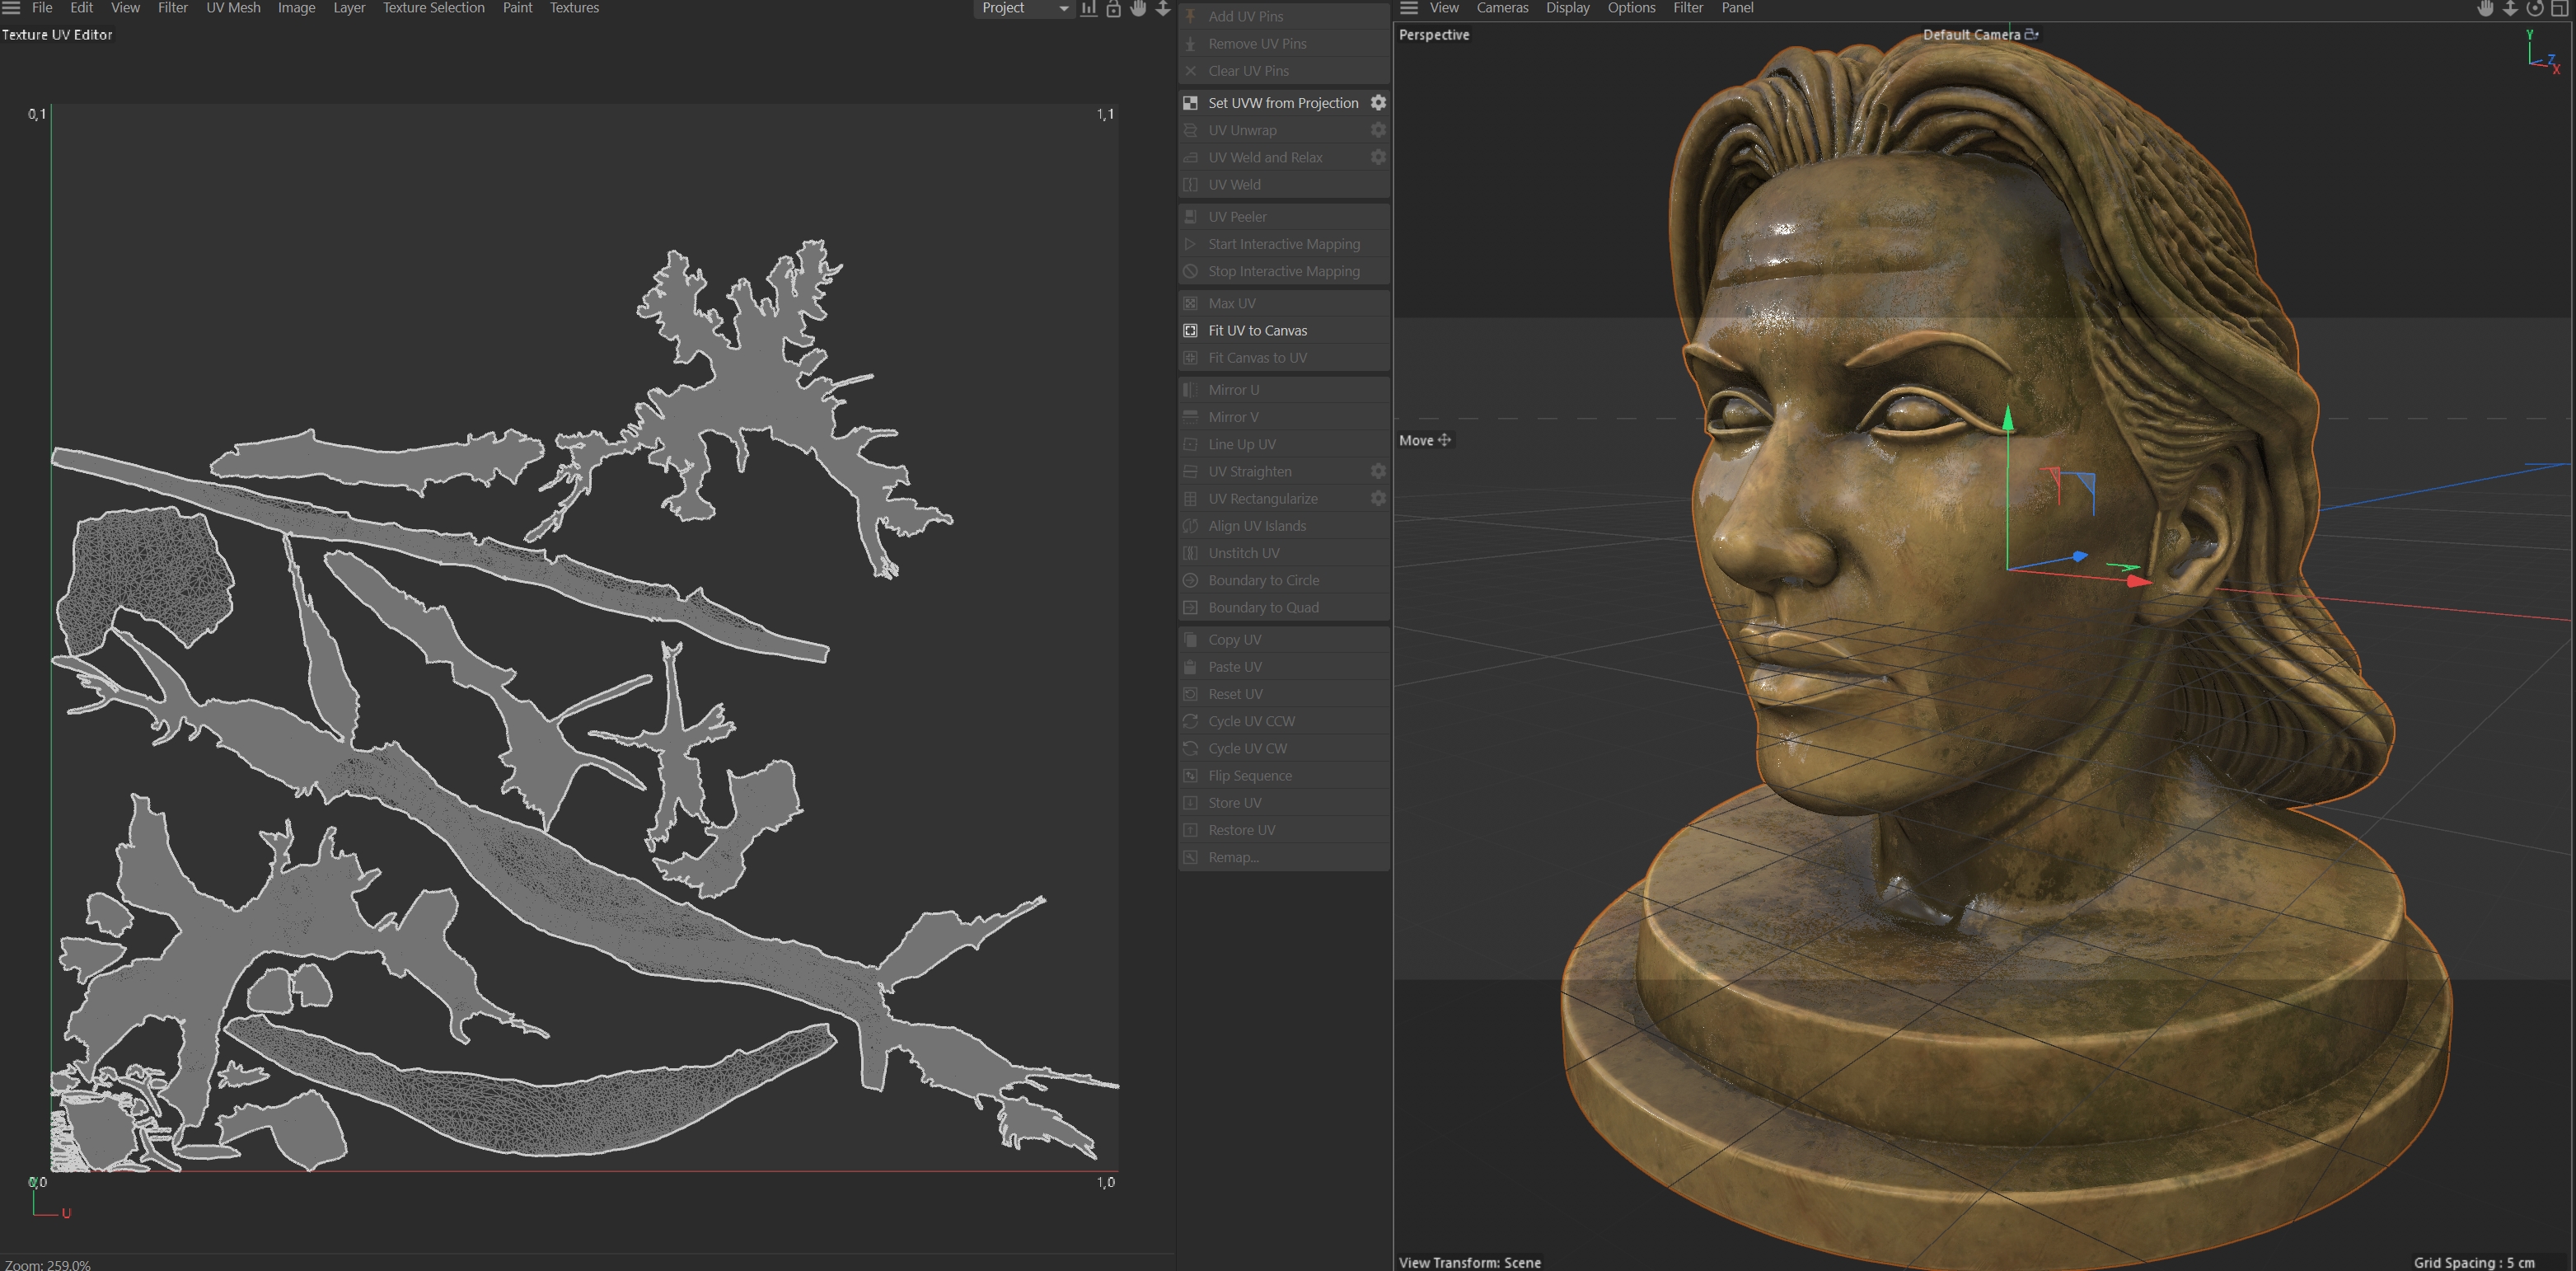Toggle the UV editor lock icon

(x=1113, y=8)
